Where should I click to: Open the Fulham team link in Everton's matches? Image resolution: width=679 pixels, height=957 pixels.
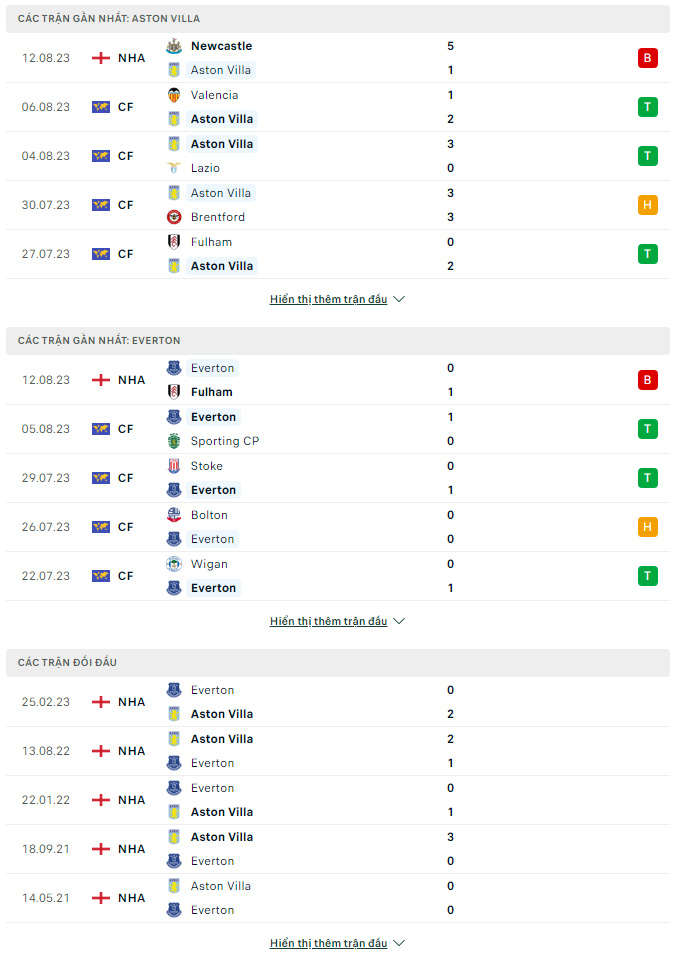point(211,392)
